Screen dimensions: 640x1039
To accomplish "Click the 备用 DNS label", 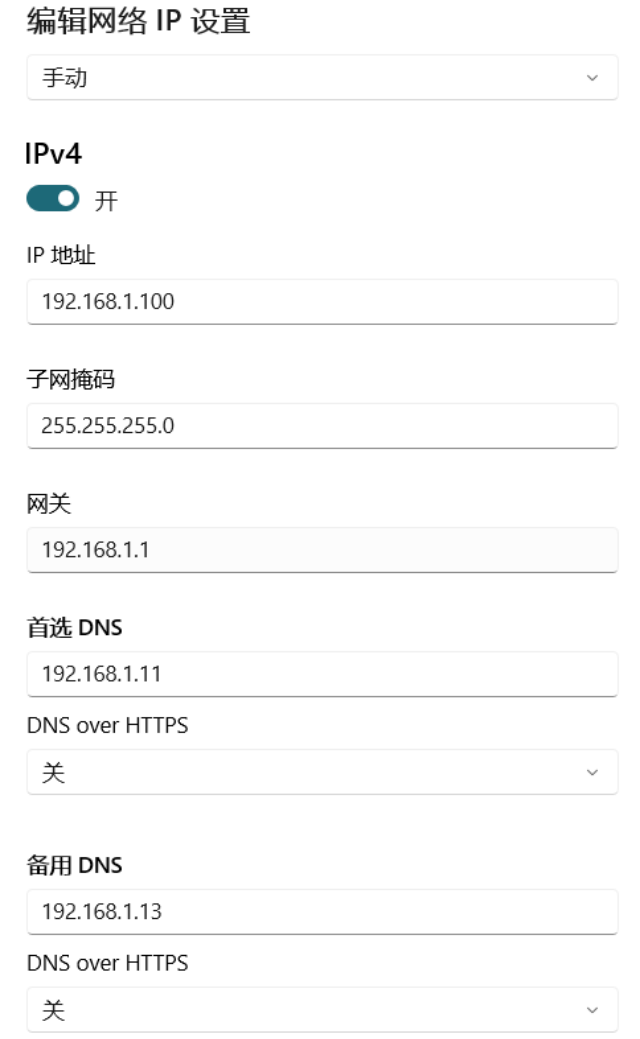I will click(74, 865).
